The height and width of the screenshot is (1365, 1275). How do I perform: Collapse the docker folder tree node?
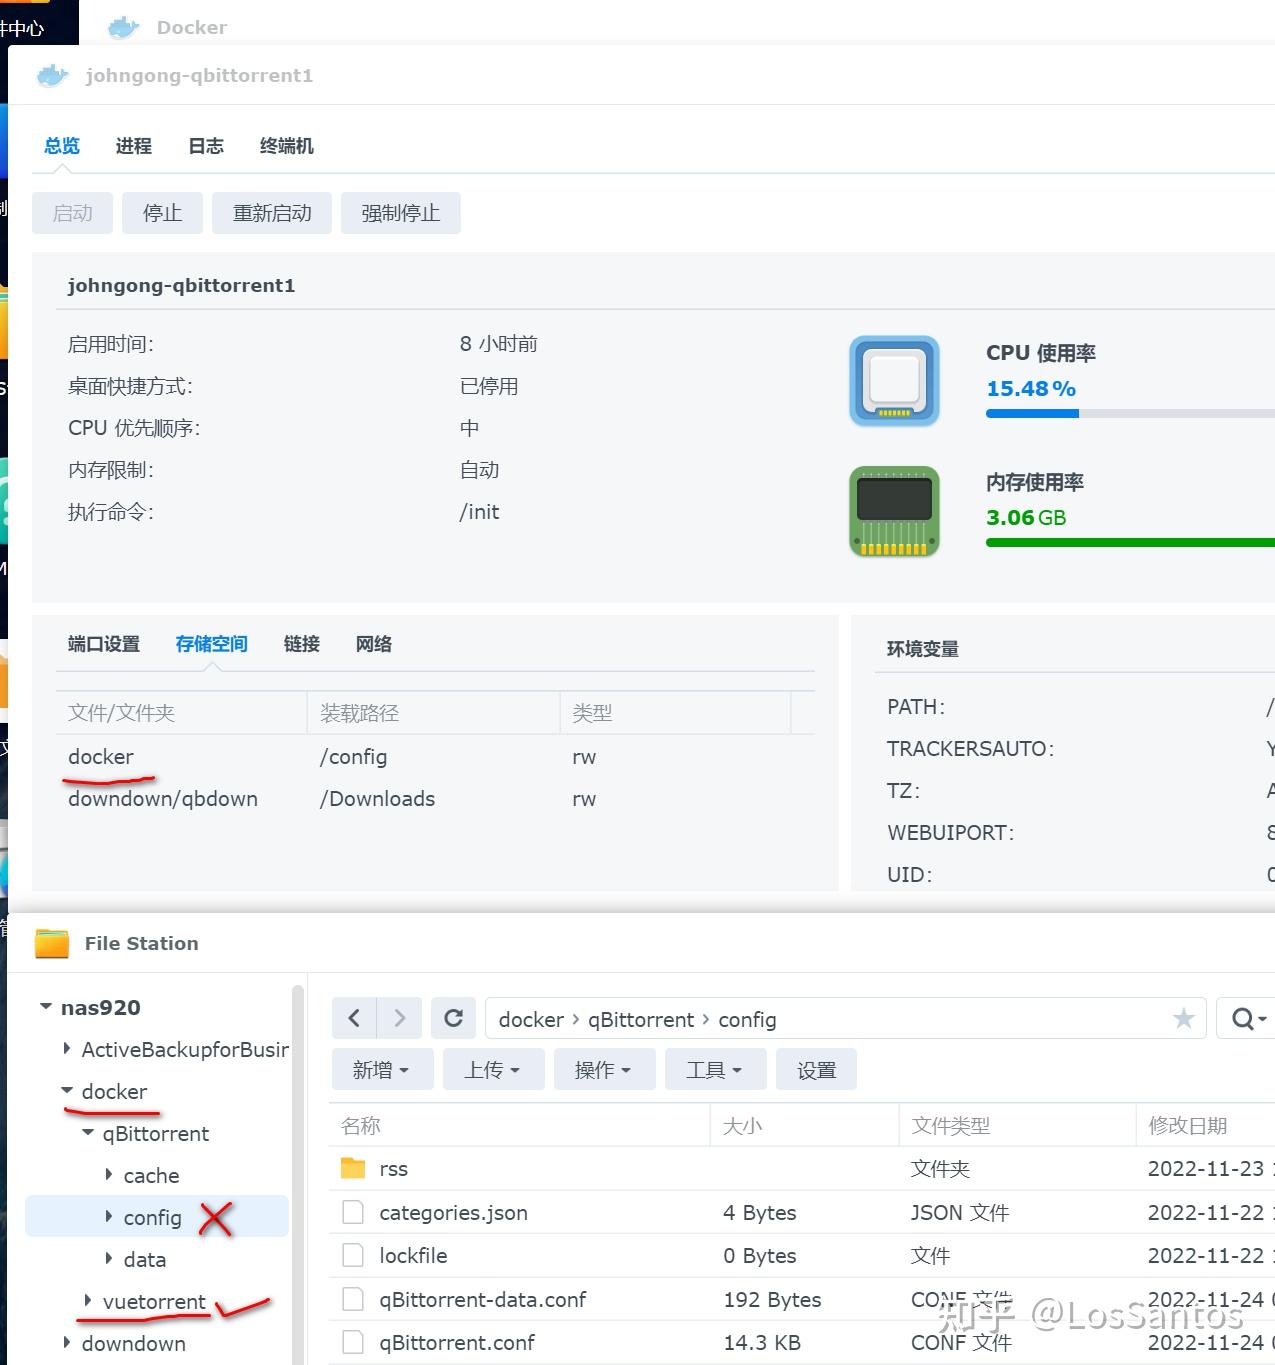67,1090
